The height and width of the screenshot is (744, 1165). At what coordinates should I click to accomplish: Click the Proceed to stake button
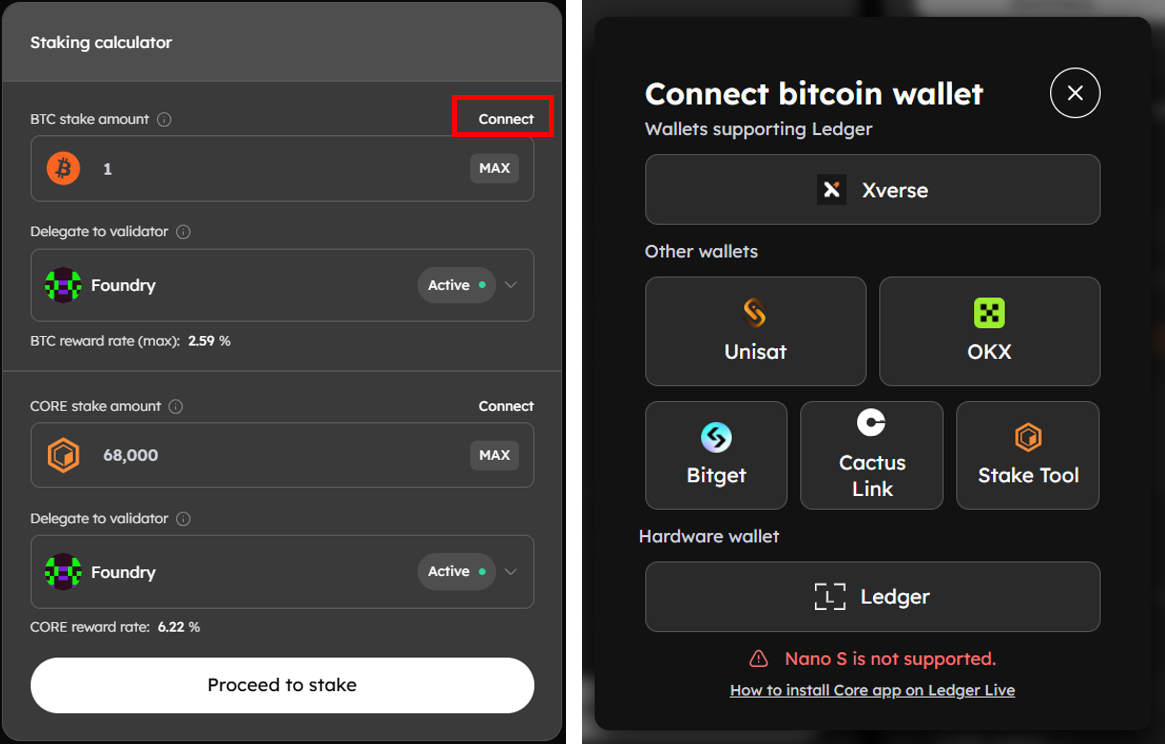point(282,685)
